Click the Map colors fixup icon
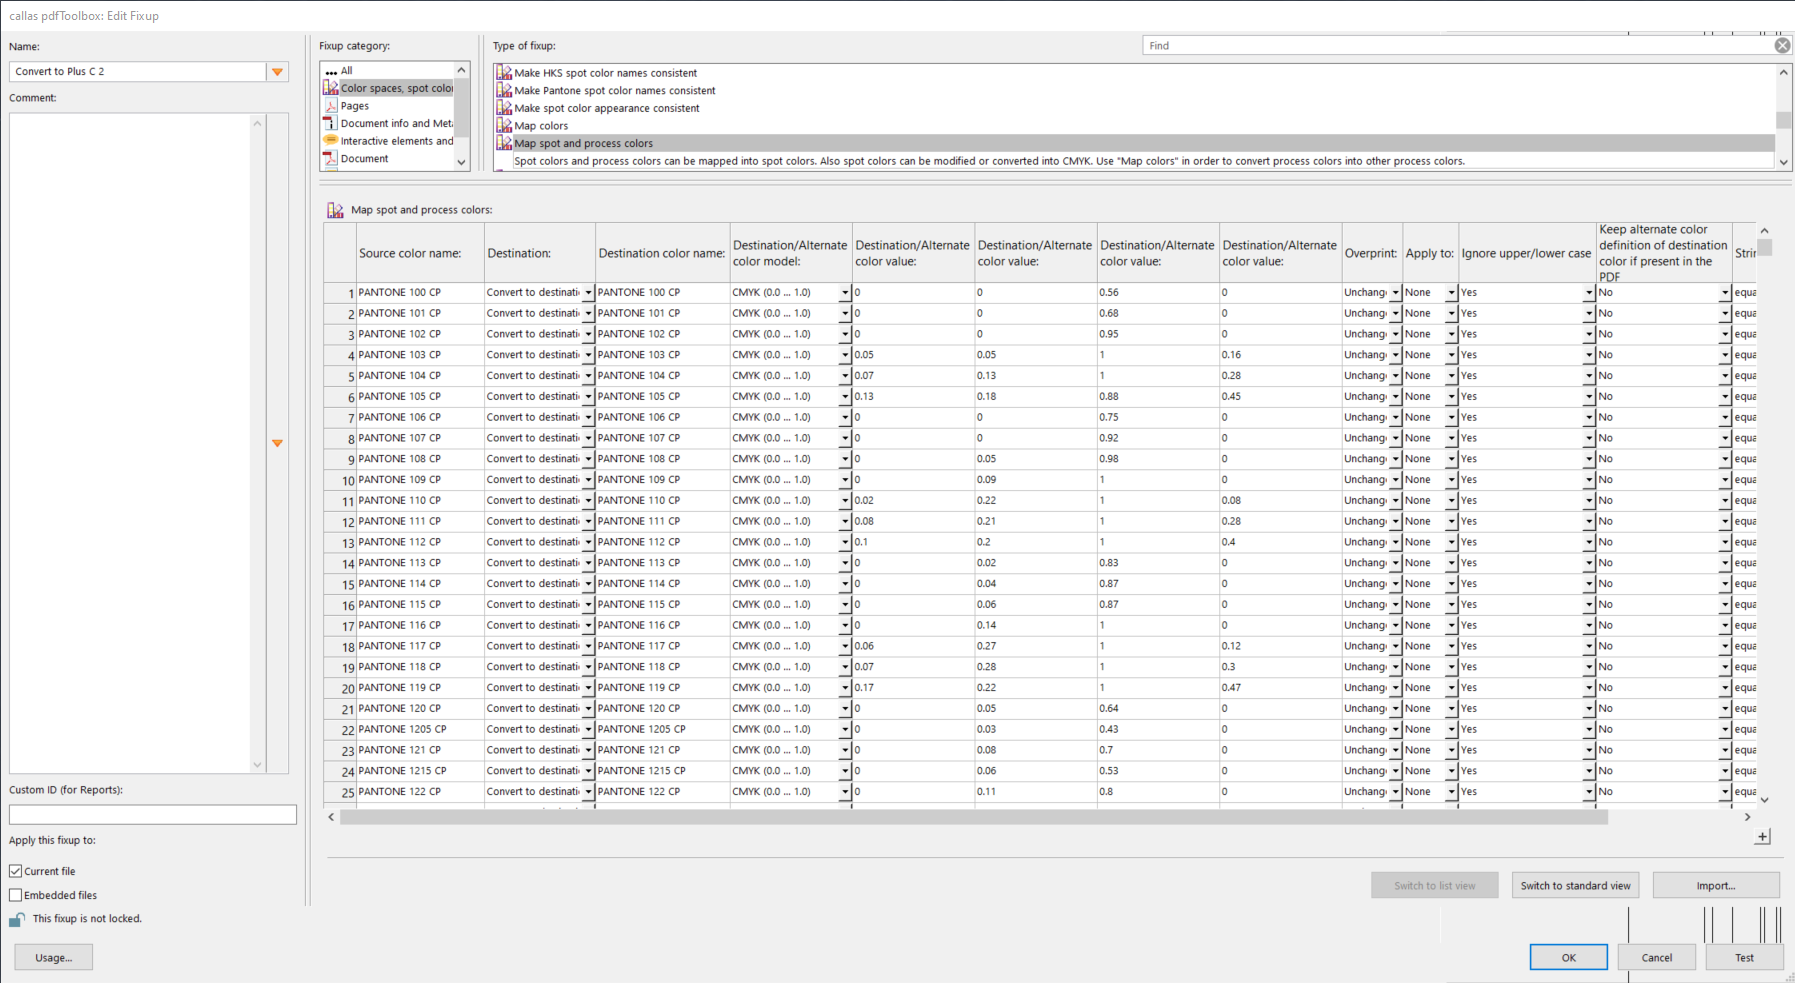 pos(504,125)
